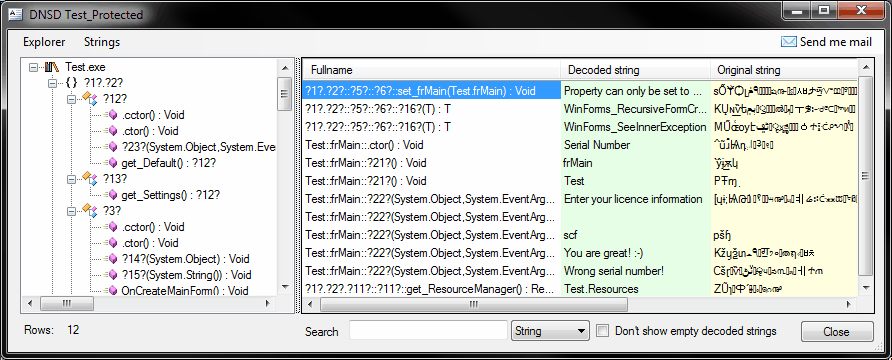Image resolution: width=892 pixels, height=360 pixels.
Task: Select the WinForms_SeeInnerException decoded string cell
Action: [635, 127]
